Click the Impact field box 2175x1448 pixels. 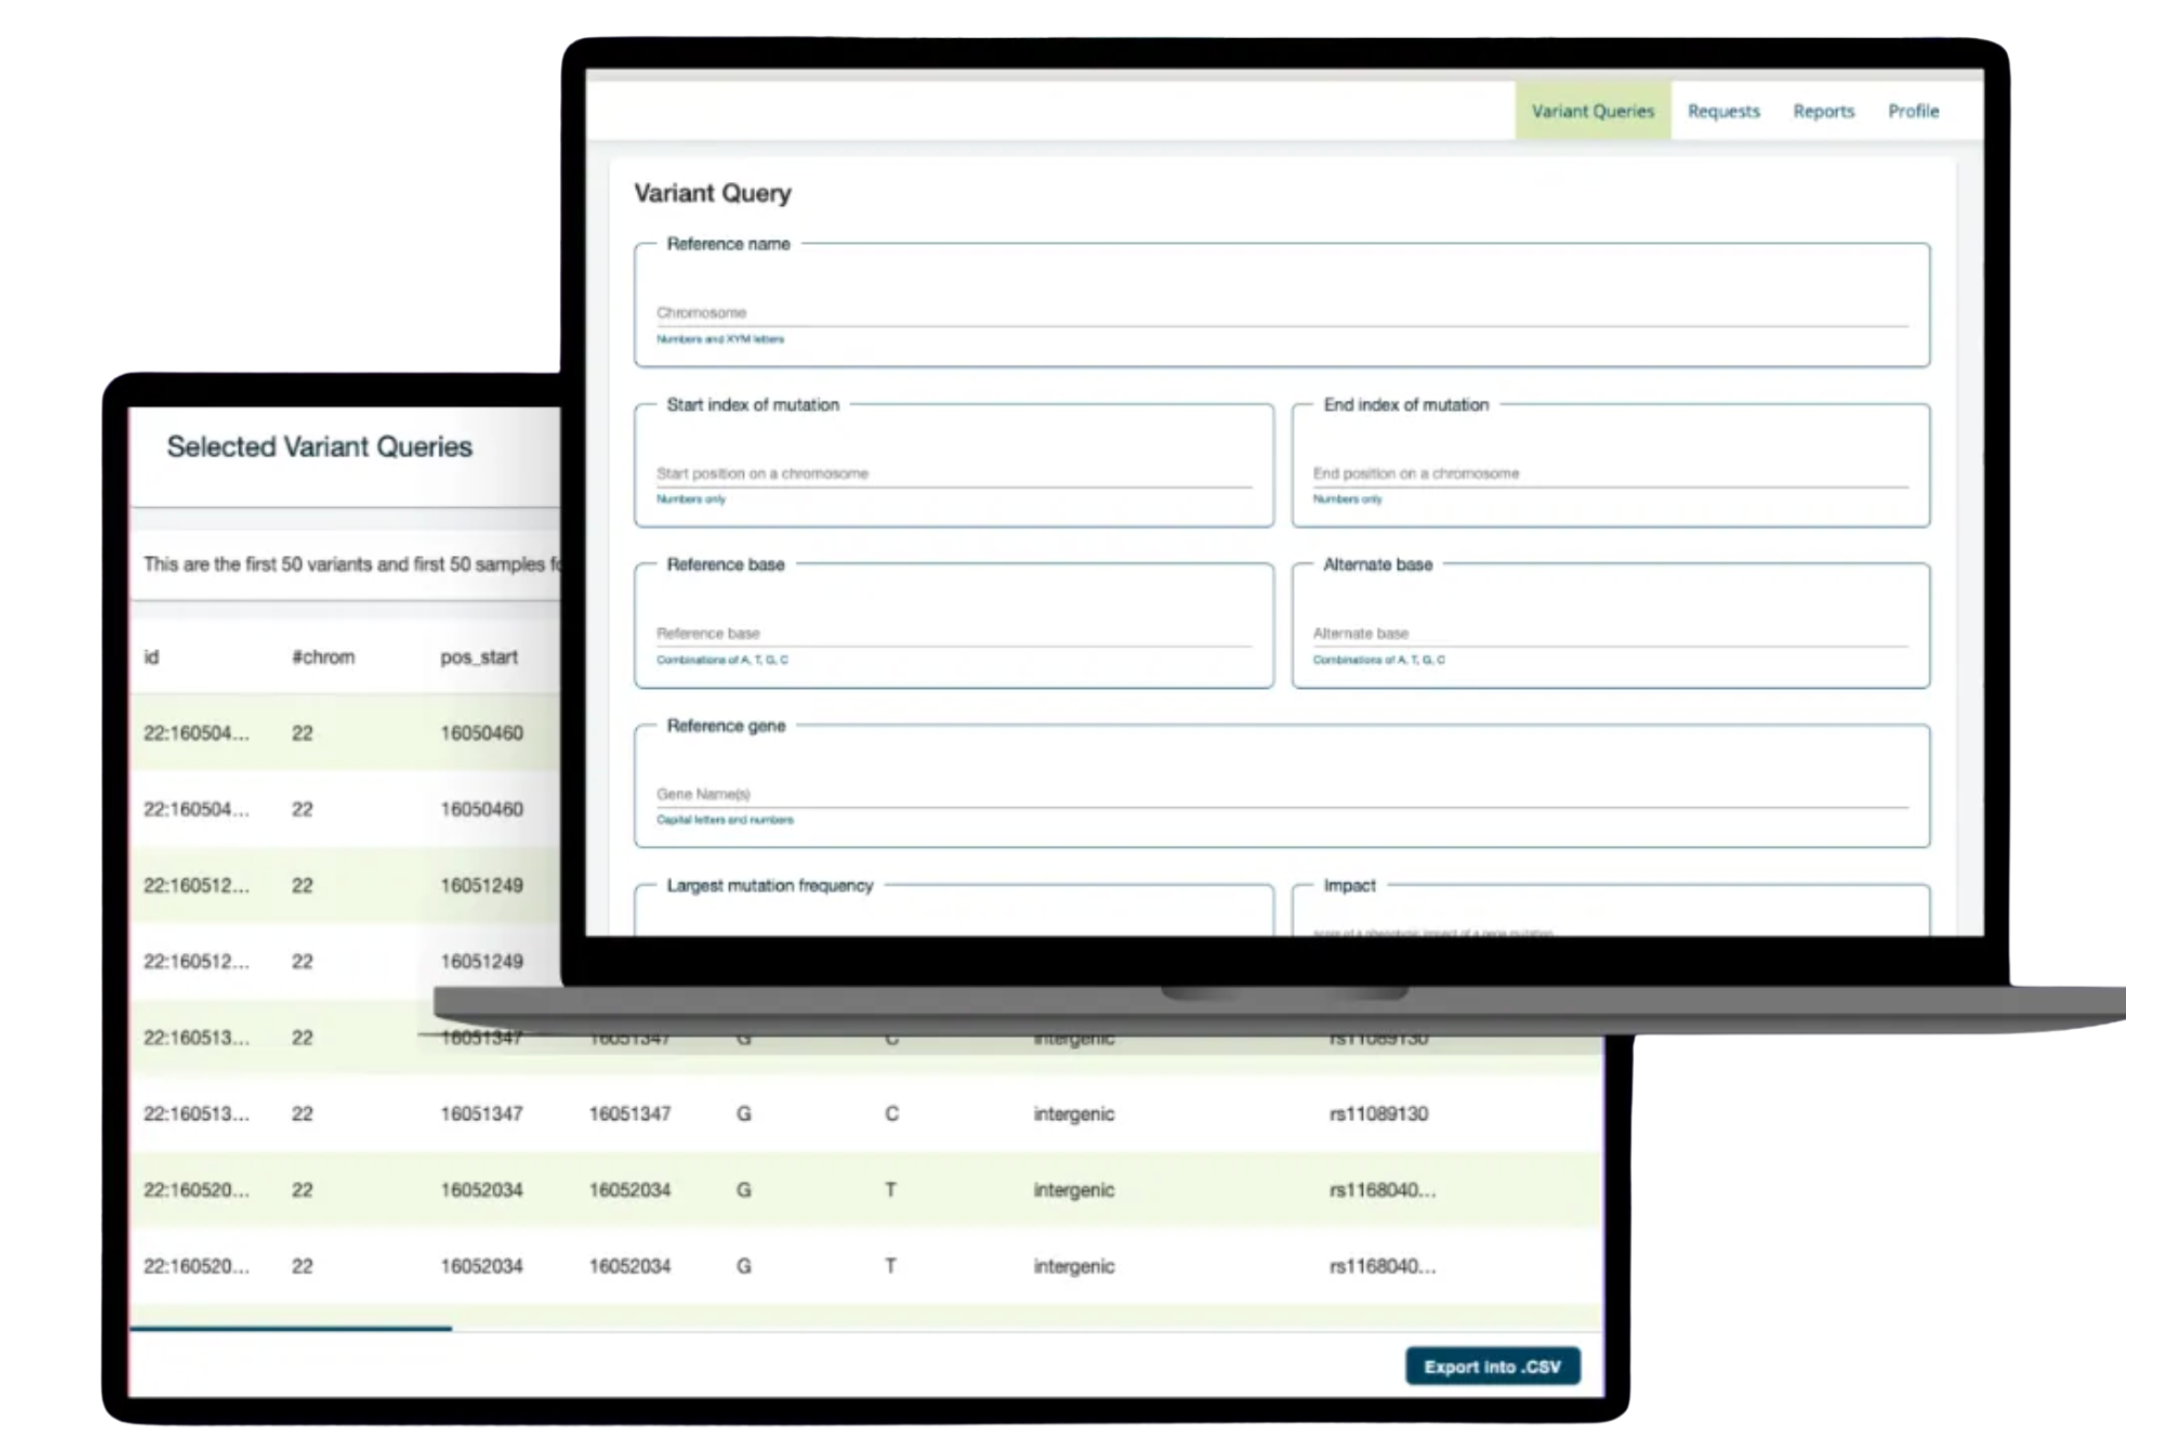click(x=1609, y=912)
